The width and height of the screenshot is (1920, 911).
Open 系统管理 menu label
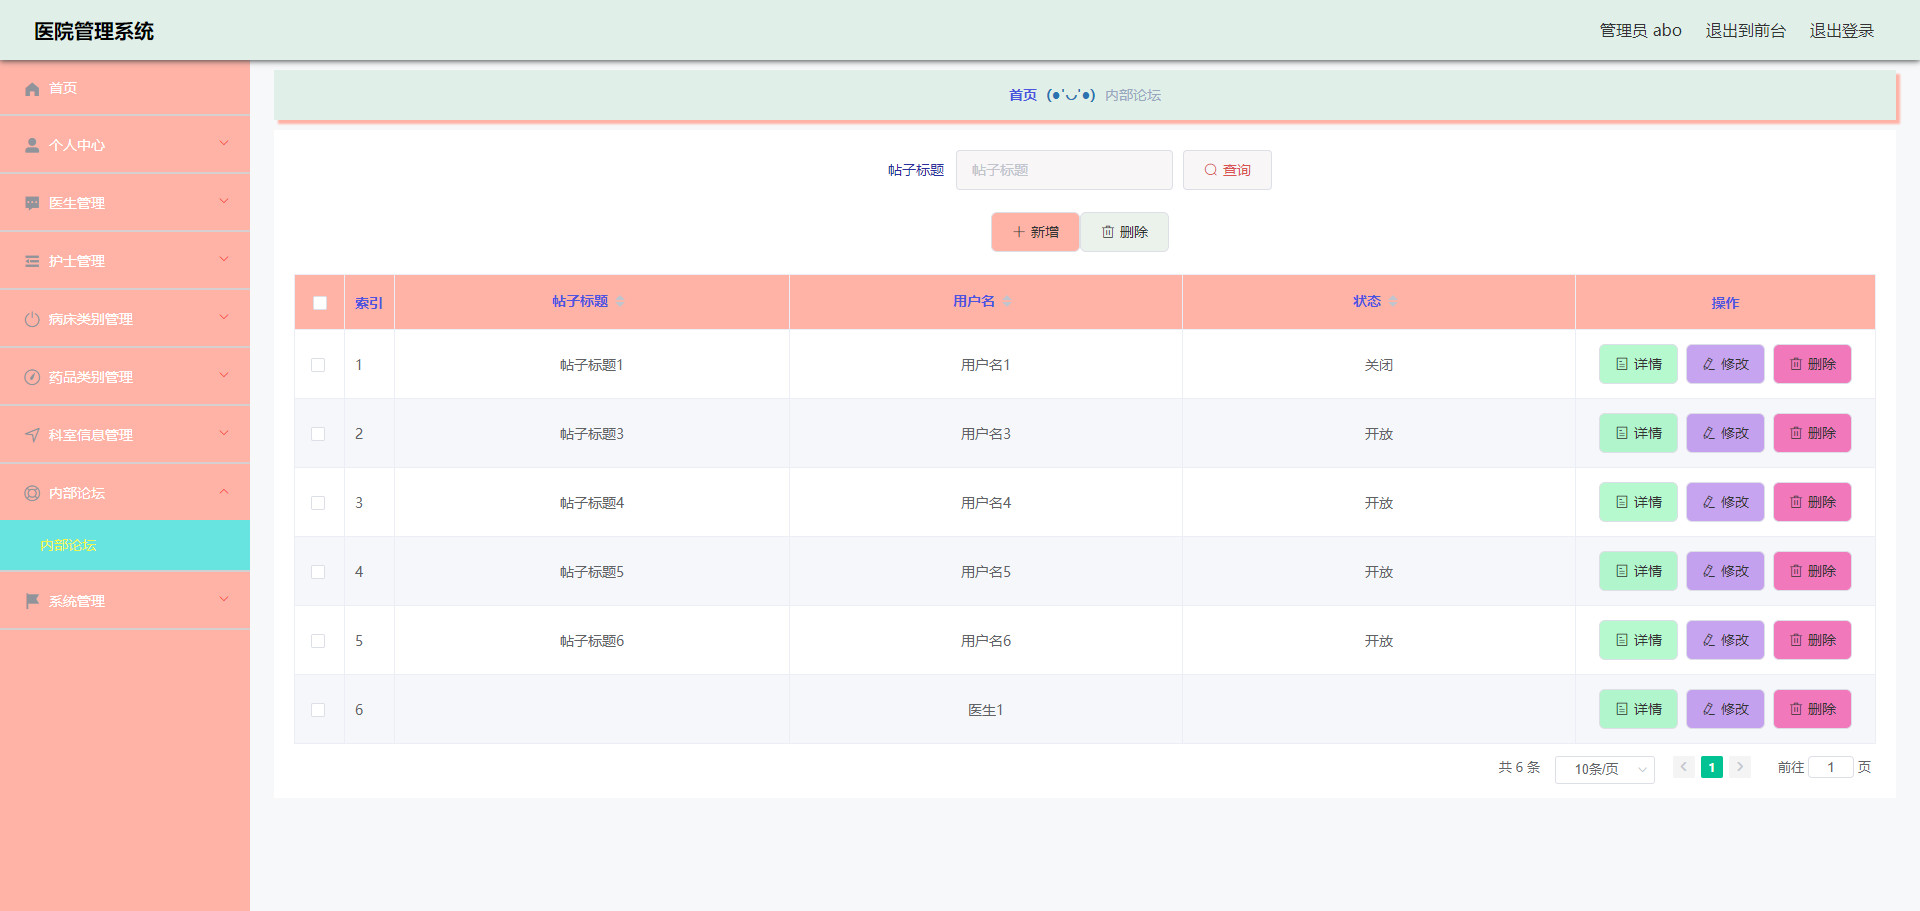coord(77,601)
